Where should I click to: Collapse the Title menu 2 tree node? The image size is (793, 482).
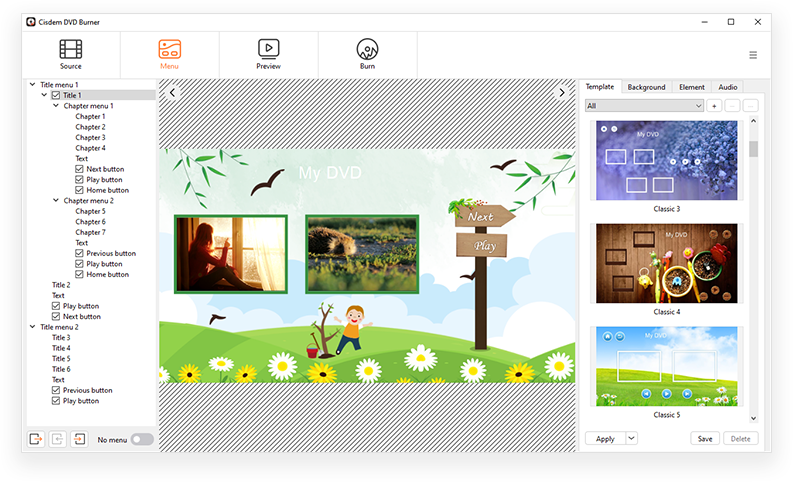[32, 327]
